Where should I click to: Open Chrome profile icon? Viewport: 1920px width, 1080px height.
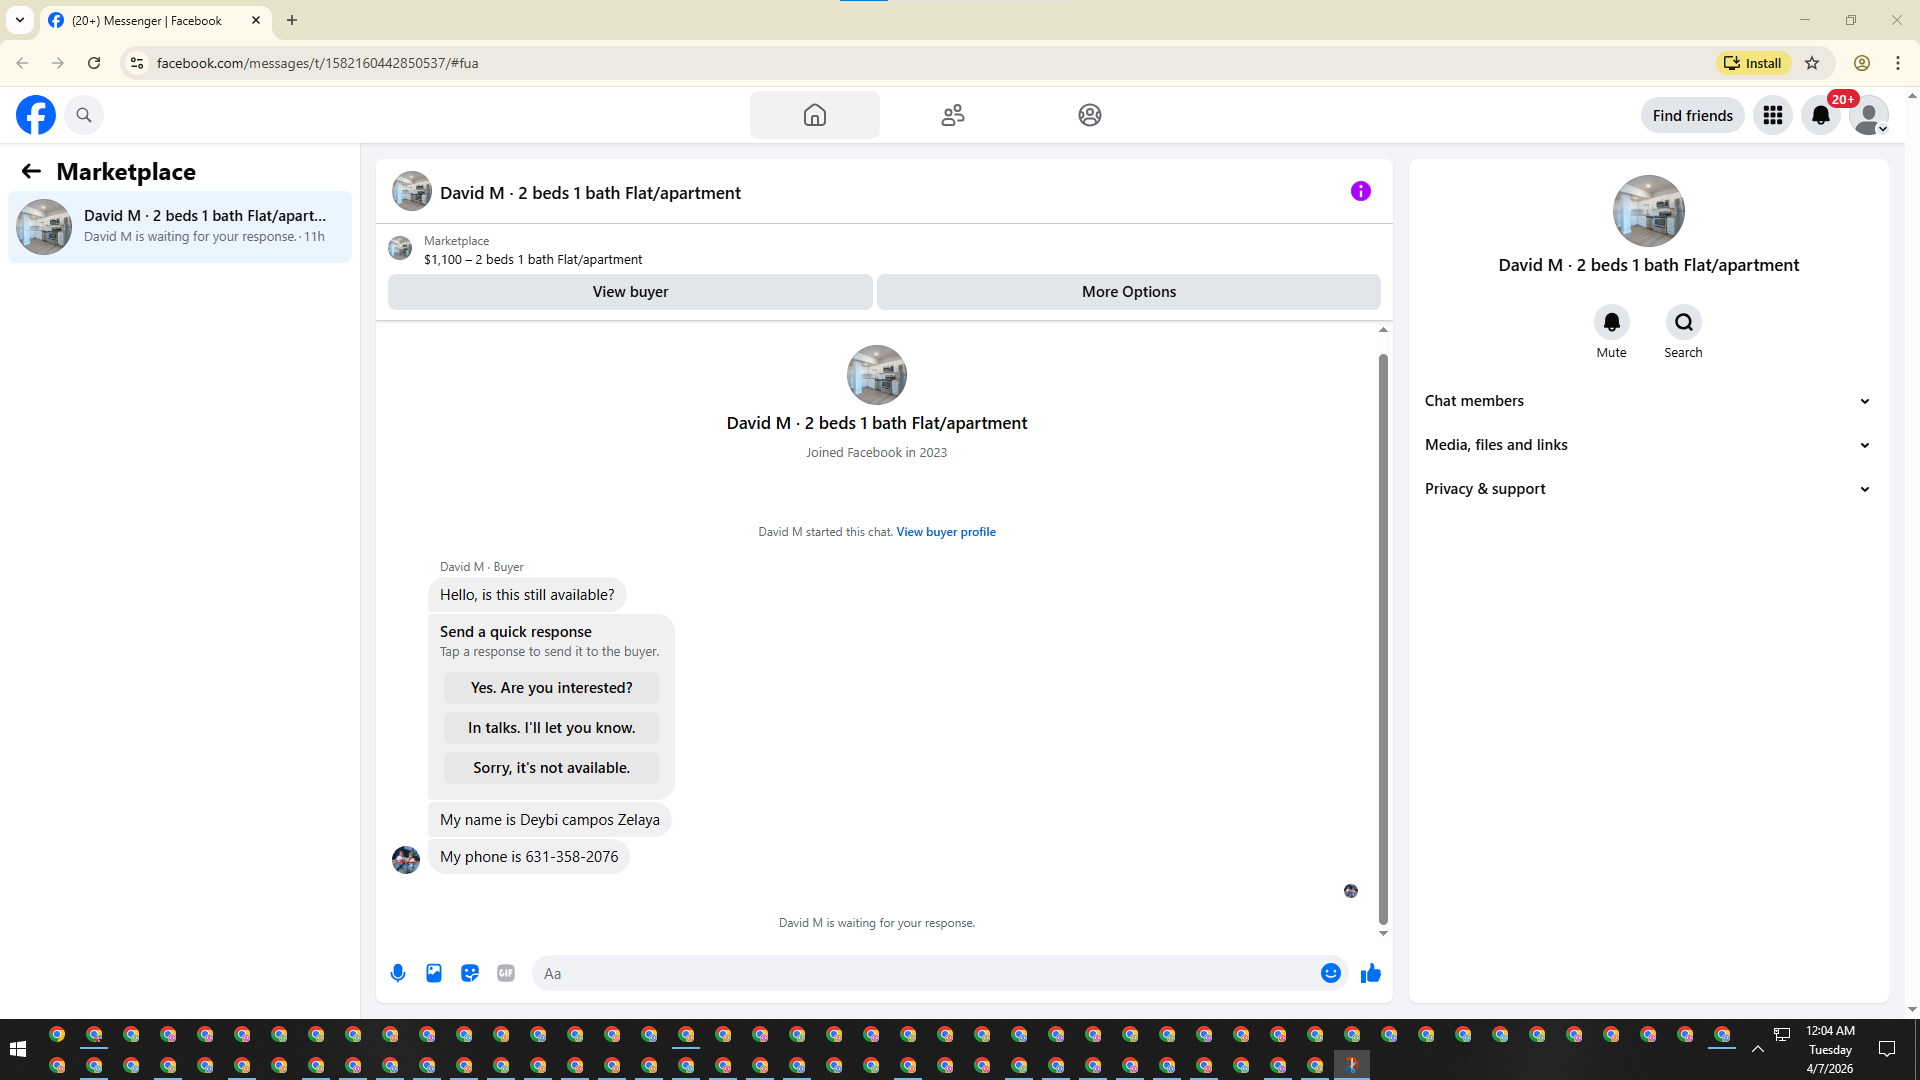(1862, 63)
